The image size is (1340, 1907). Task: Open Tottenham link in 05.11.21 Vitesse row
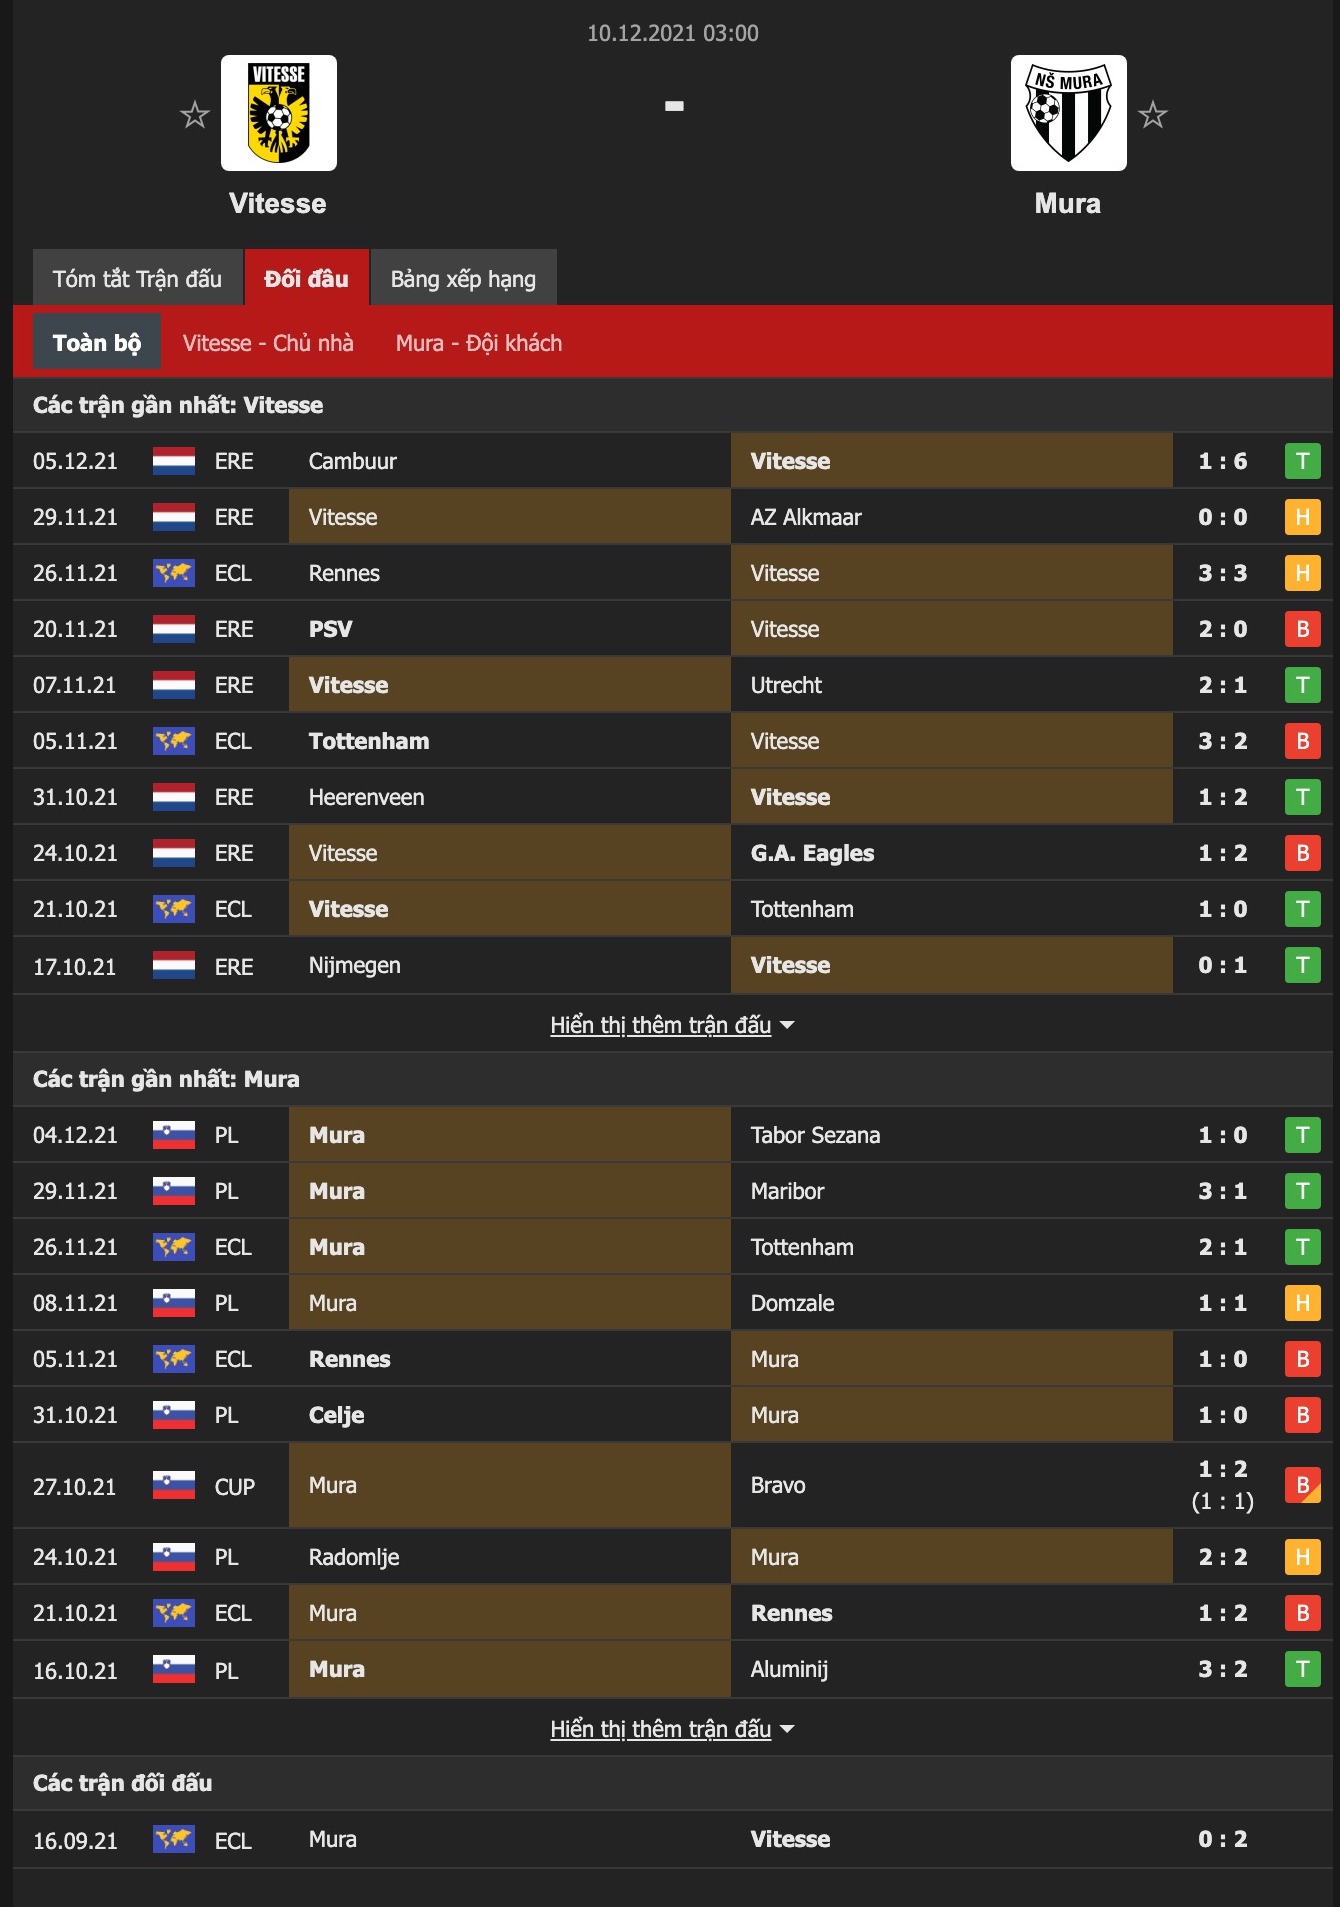[x=369, y=741]
